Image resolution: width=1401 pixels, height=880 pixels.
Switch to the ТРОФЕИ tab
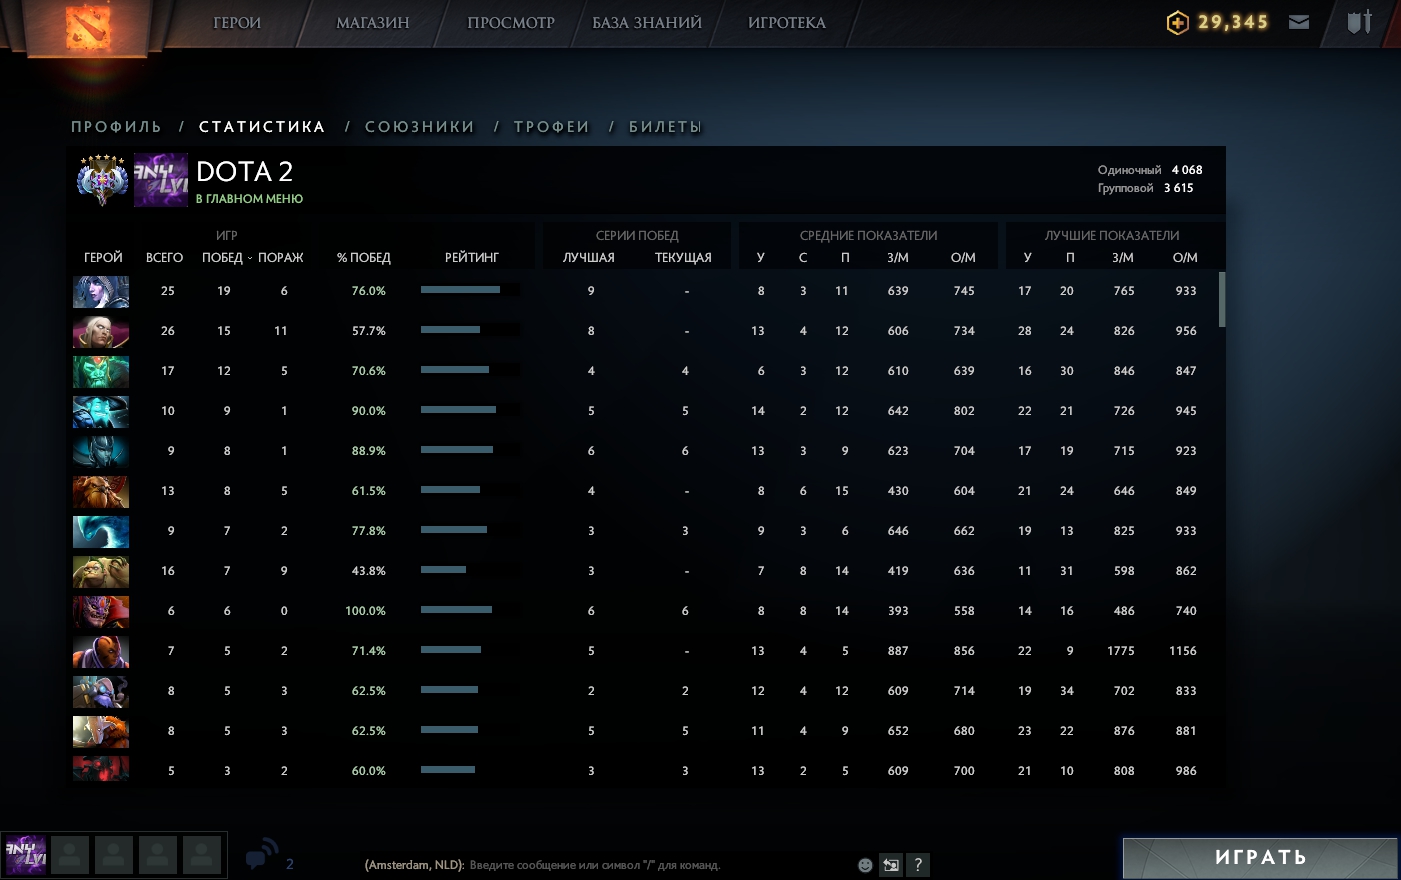552,127
